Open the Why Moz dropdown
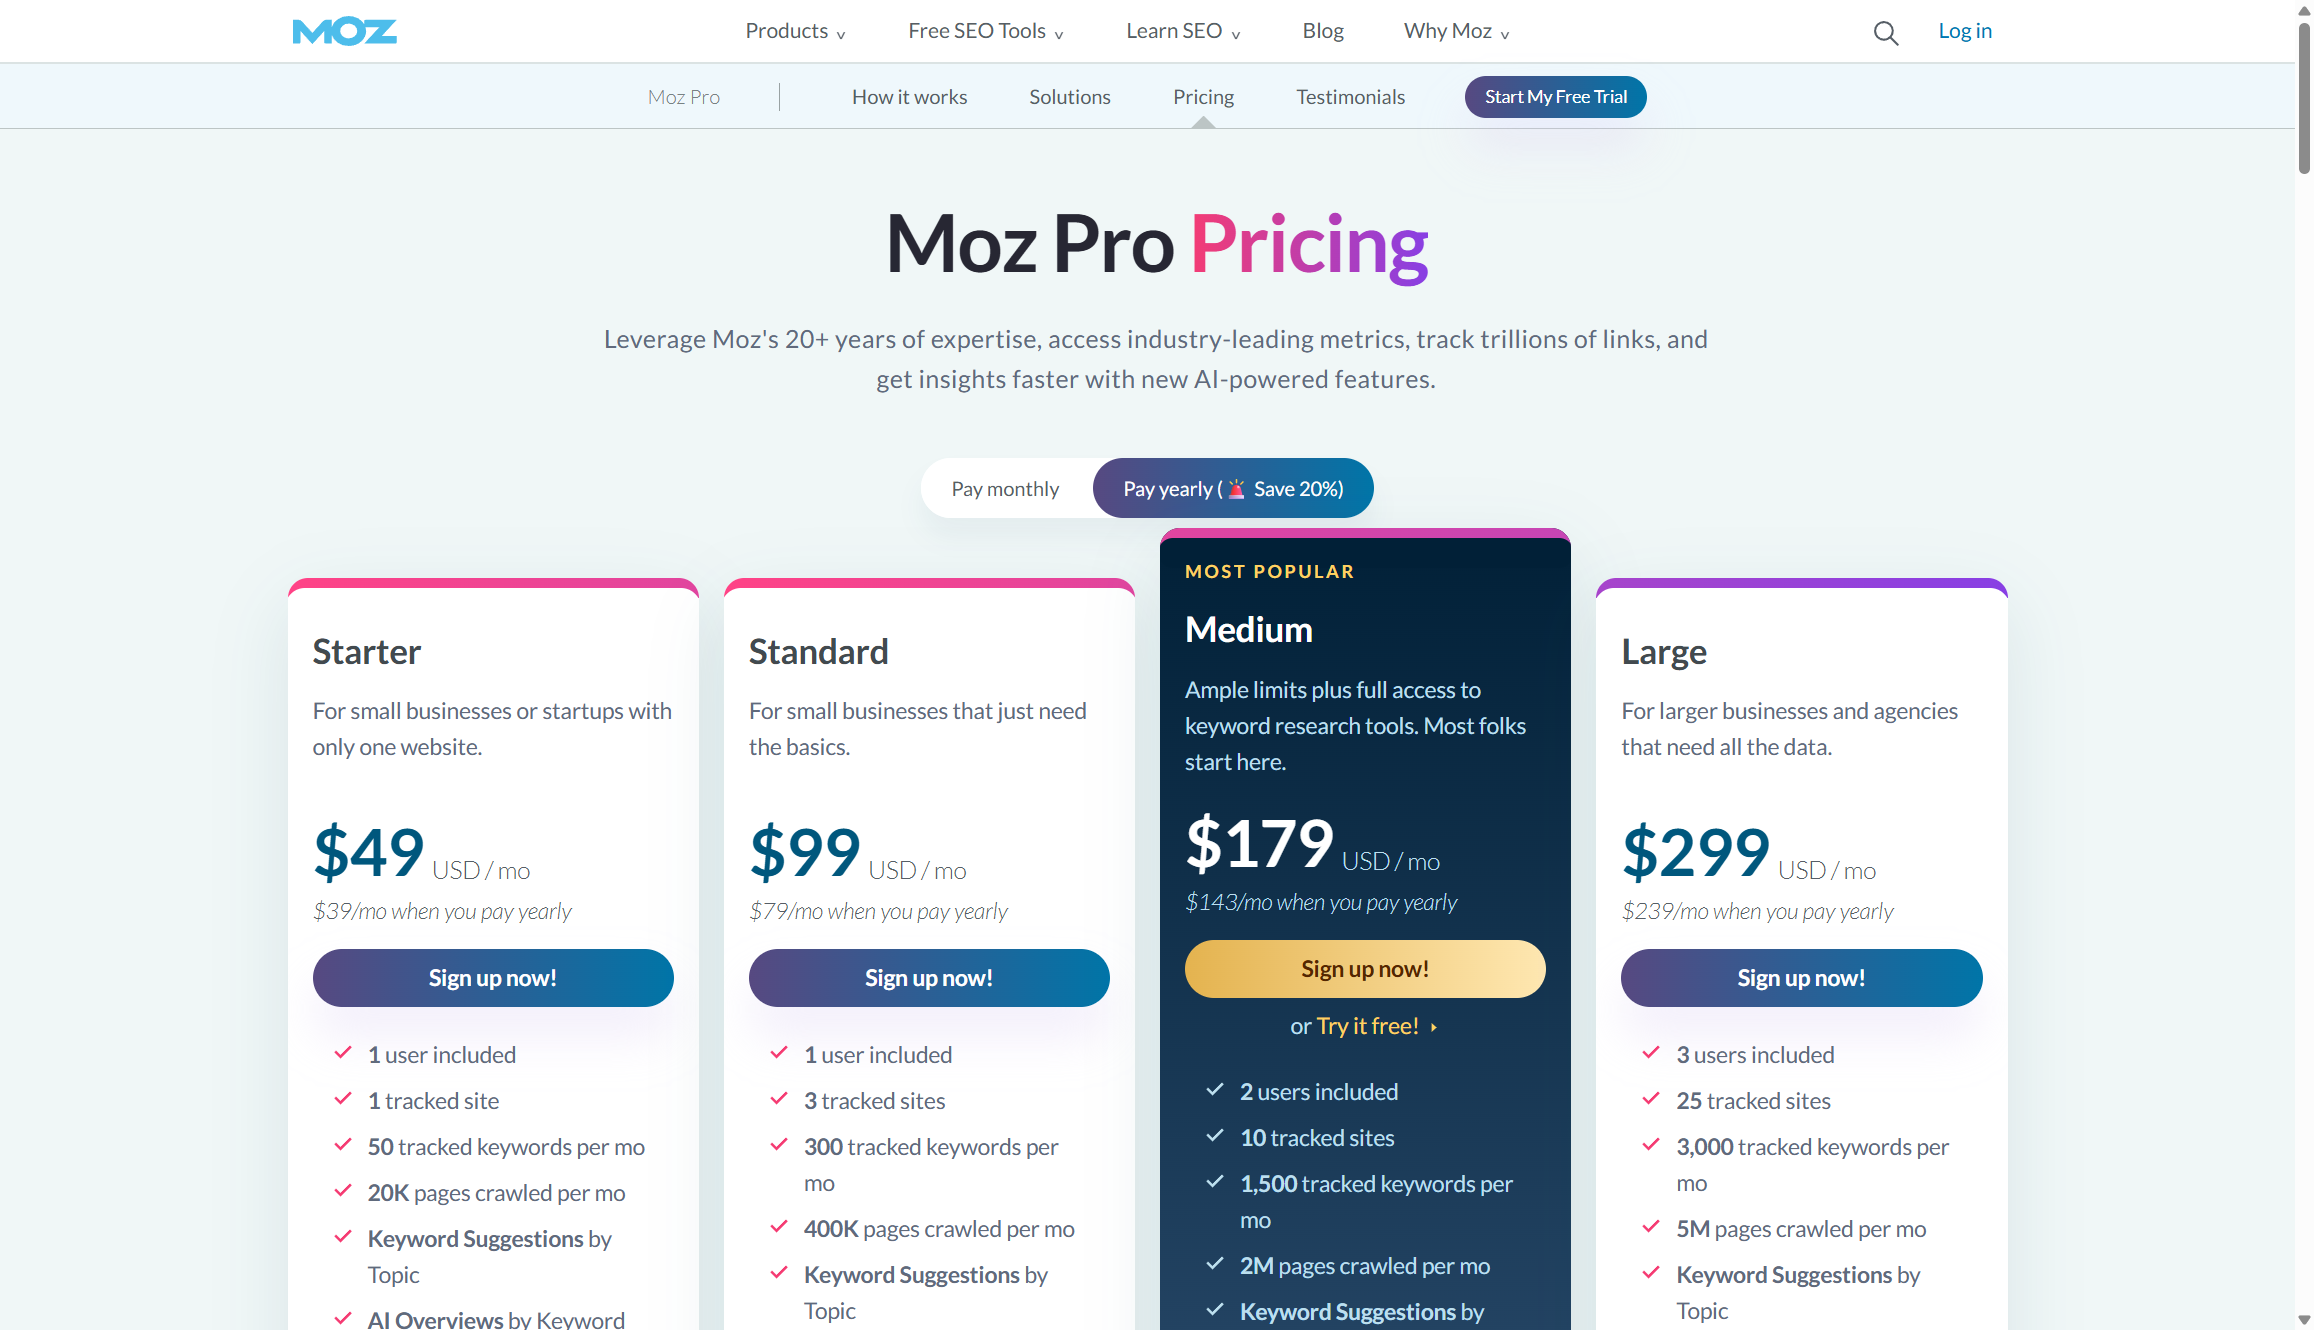Screen dimensions: 2314x1330 point(1454,31)
